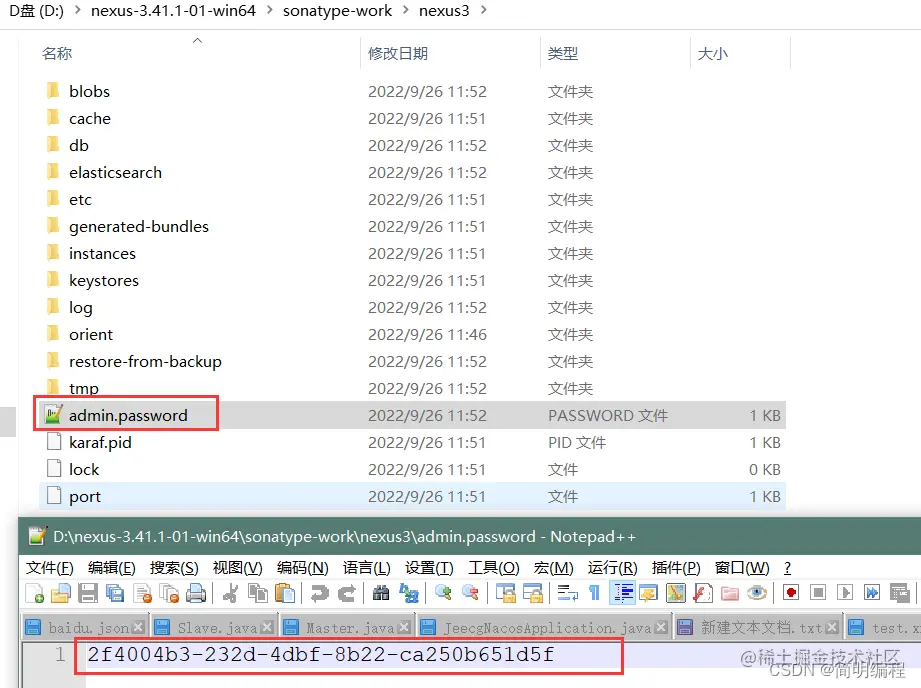Viewport: 921px width, 688px height.
Task: Click the sonatype-work breadcrumb segment
Action: coord(337,11)
